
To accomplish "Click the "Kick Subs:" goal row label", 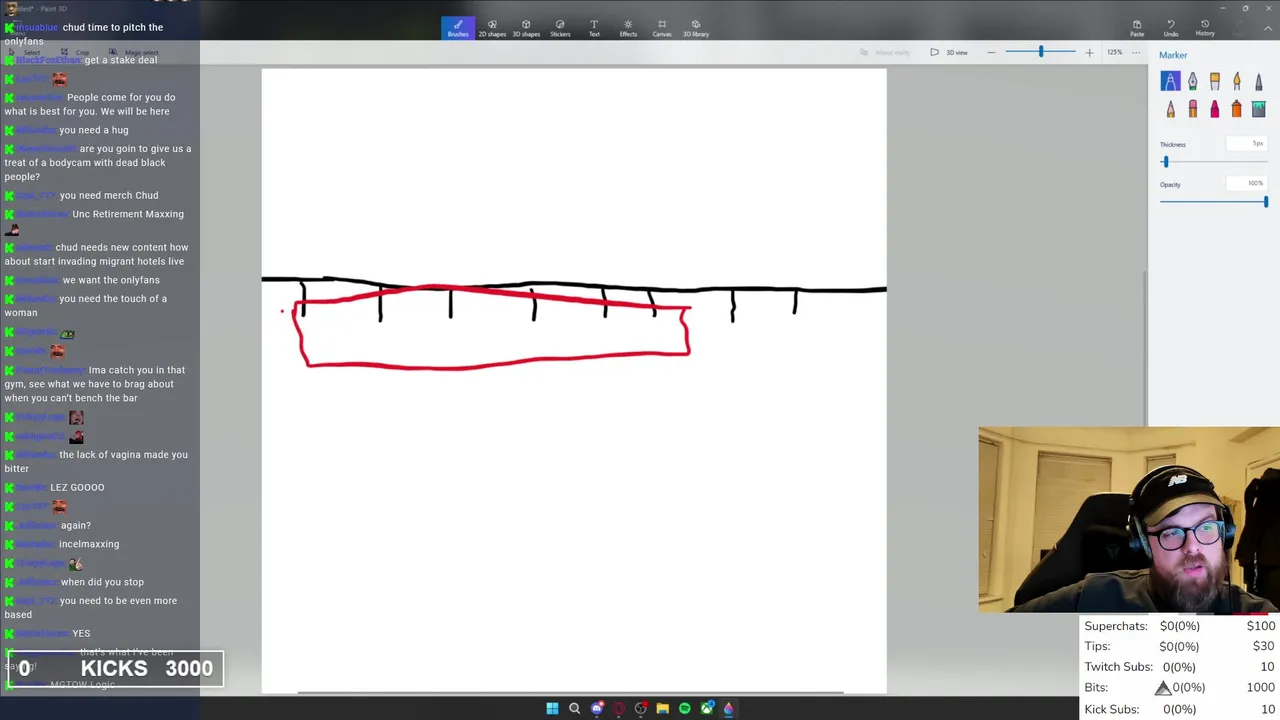I will point(1112,709).
